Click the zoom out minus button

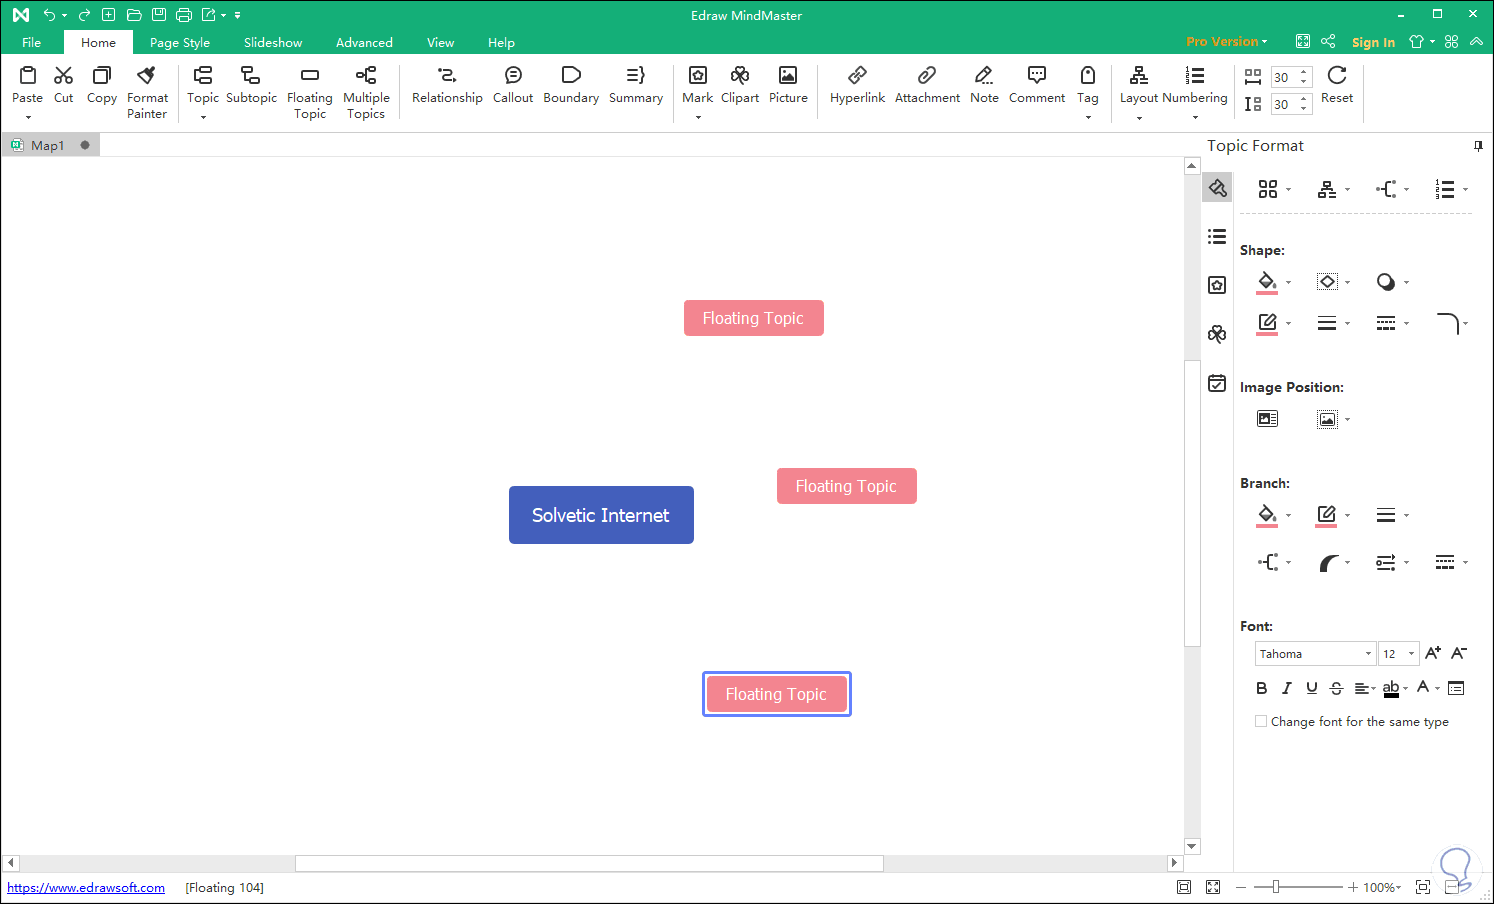tap(1241, 887)
